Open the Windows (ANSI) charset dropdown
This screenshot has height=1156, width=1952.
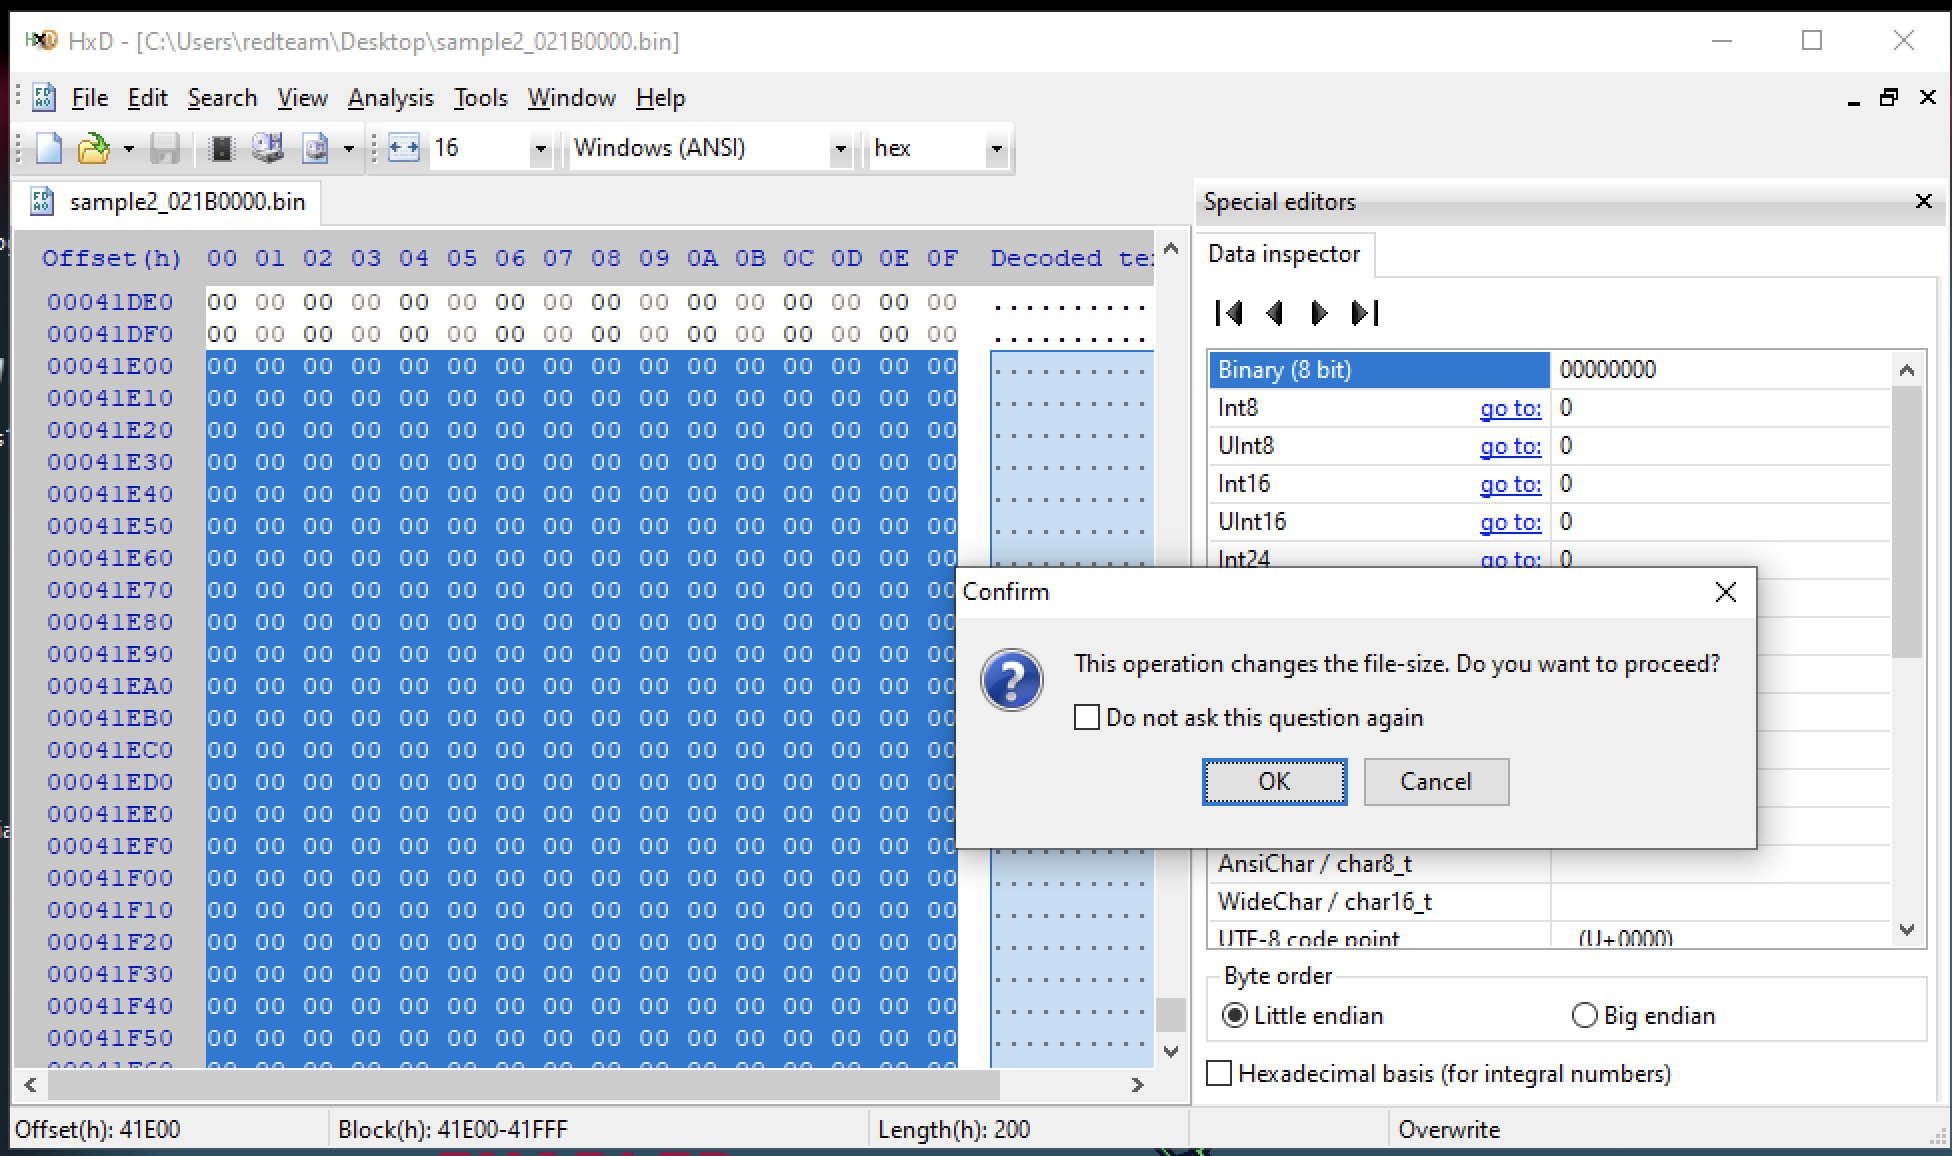tap(840, 149)
